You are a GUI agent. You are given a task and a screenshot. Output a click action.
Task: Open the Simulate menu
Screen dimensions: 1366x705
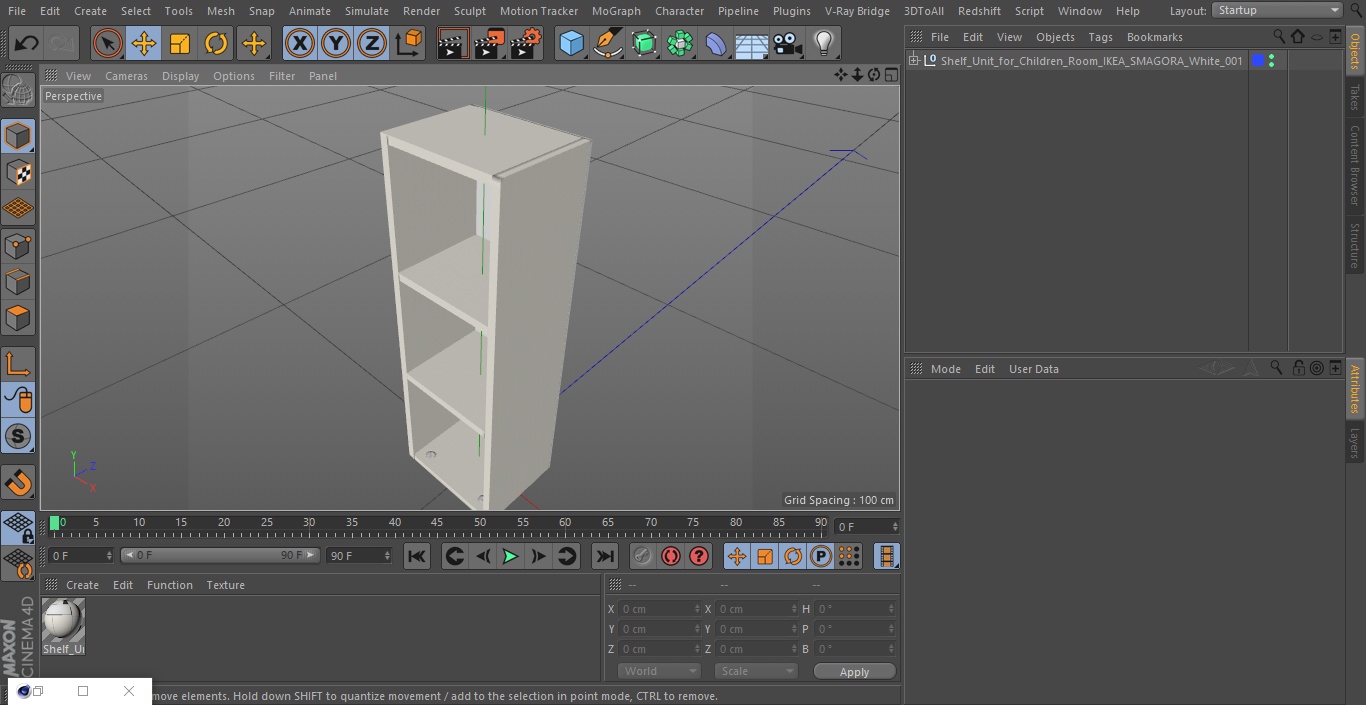click(366, 11)
